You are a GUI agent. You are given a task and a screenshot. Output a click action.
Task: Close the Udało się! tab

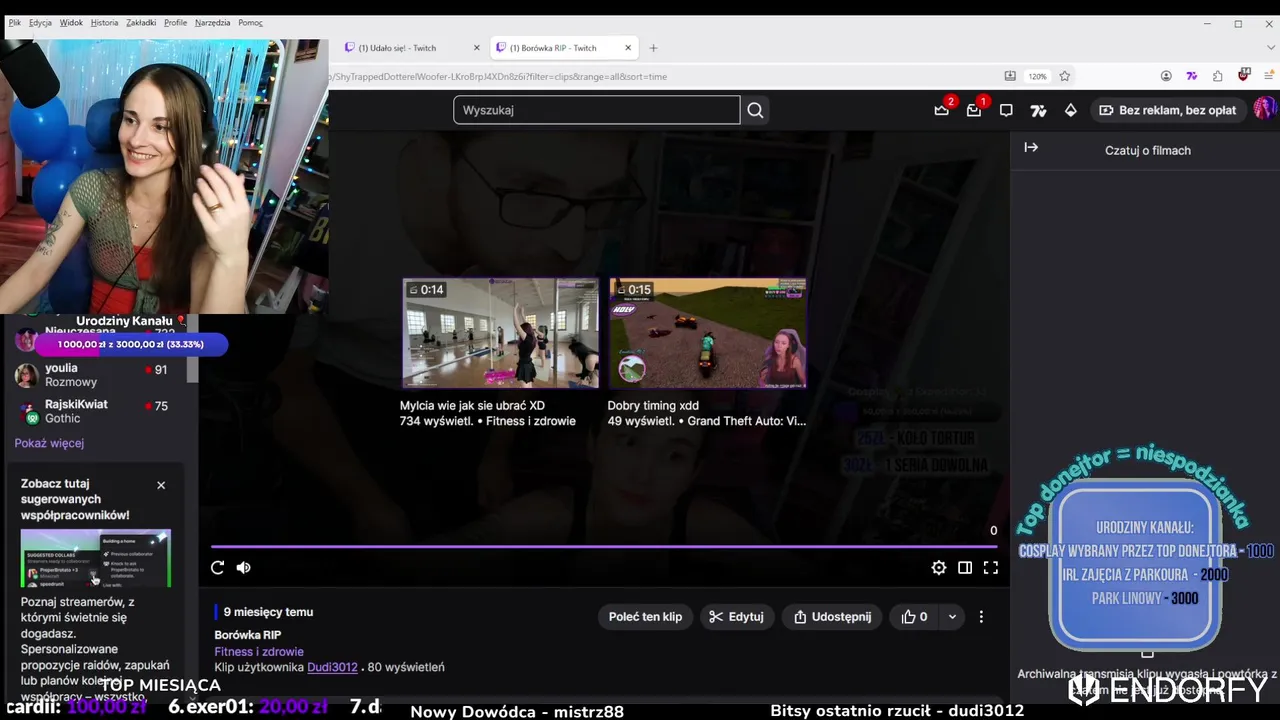[476, 48]
